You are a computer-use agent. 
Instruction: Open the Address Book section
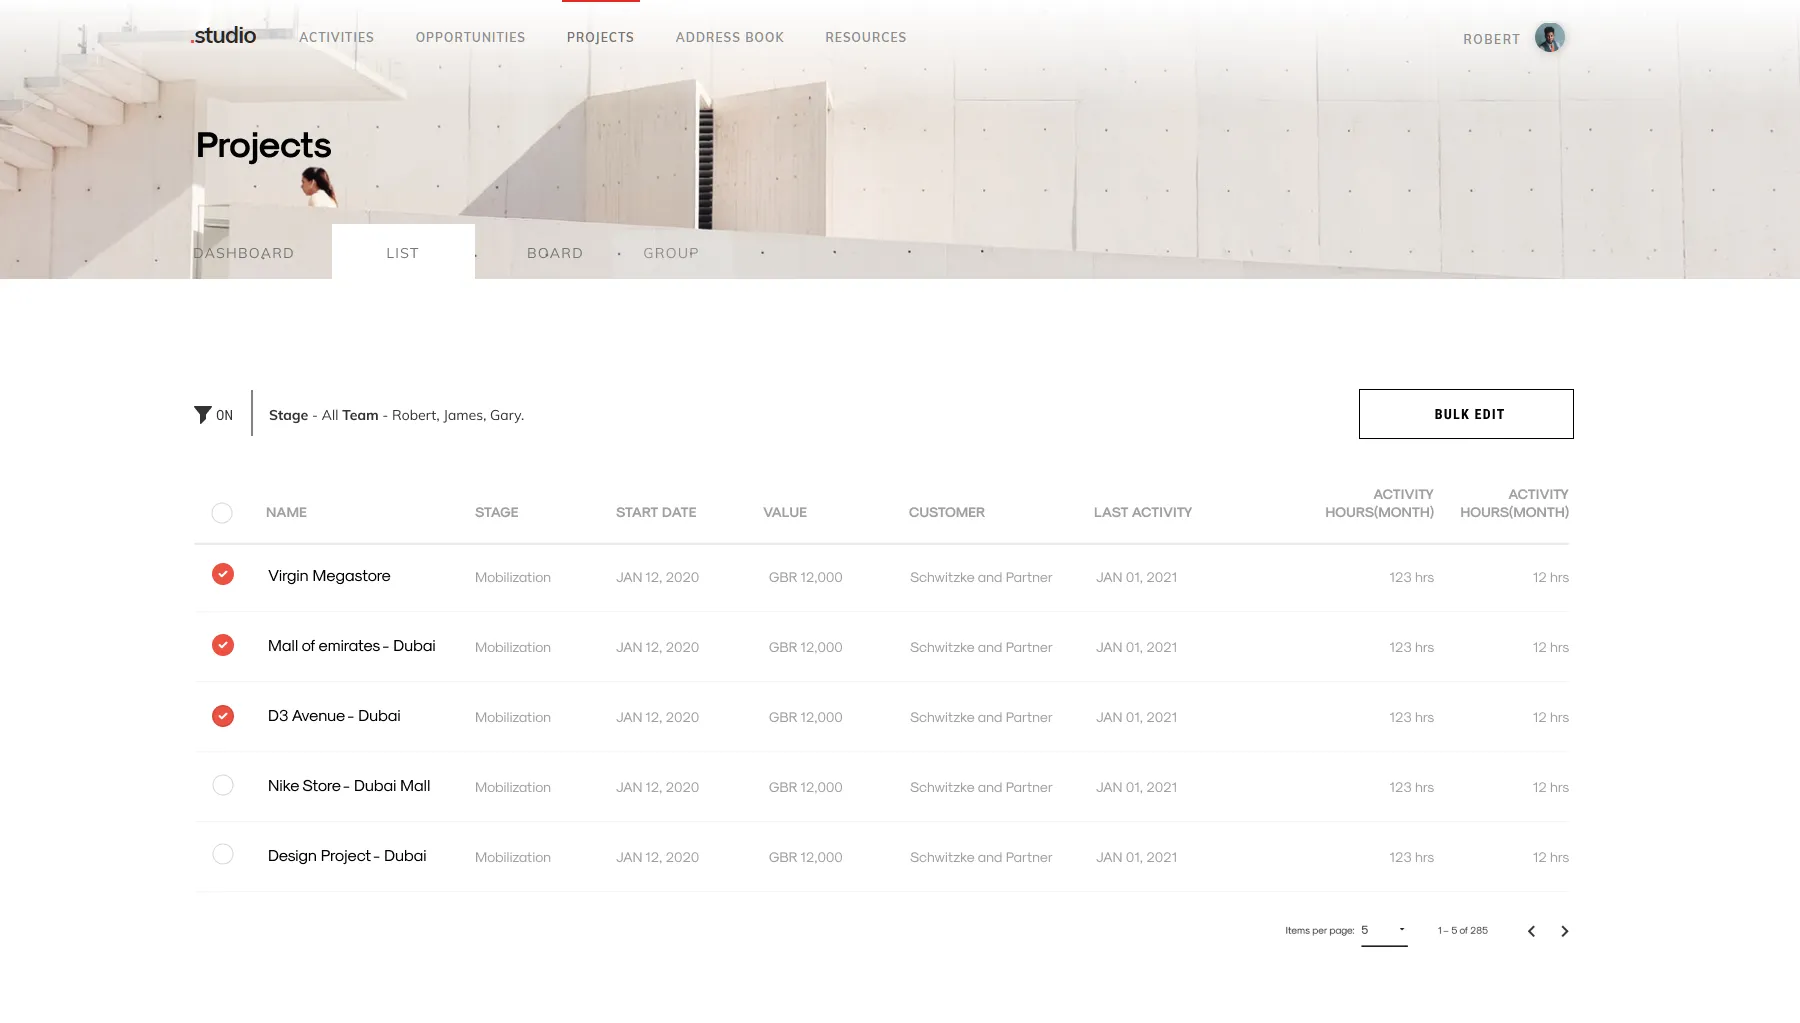click(x=730, y=37)
